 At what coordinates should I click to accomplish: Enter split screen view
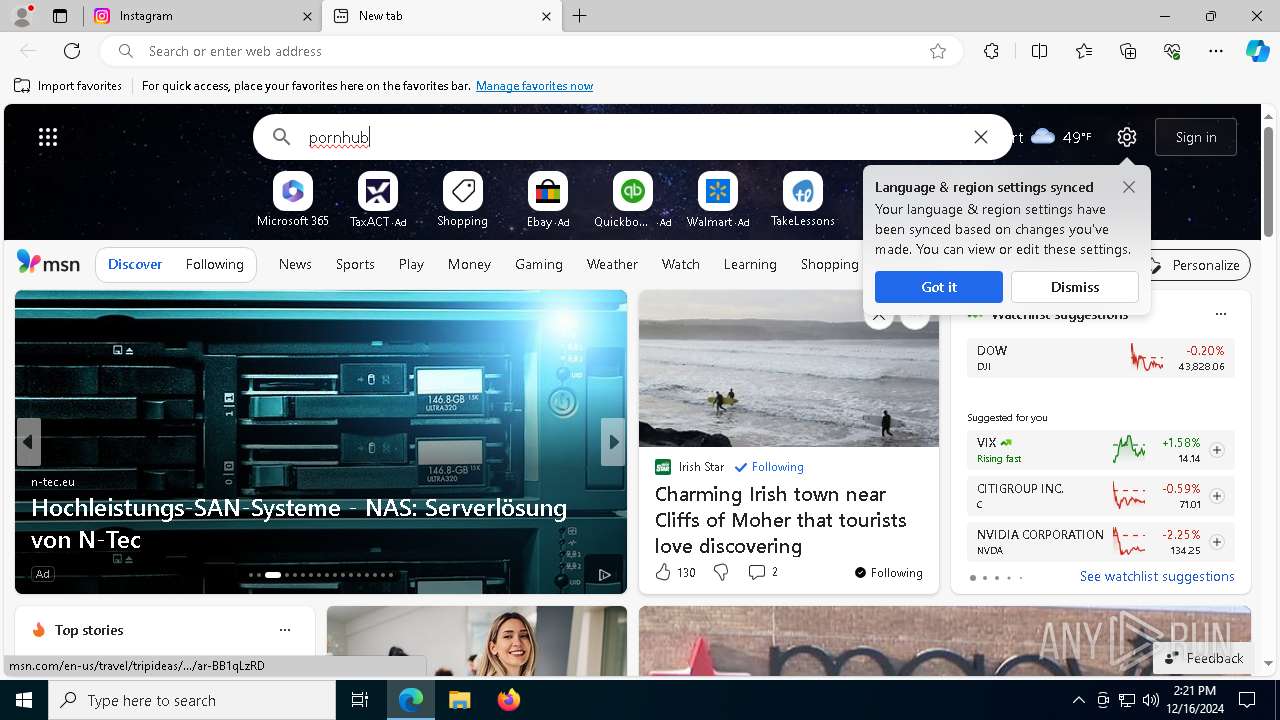(1039, 51)
